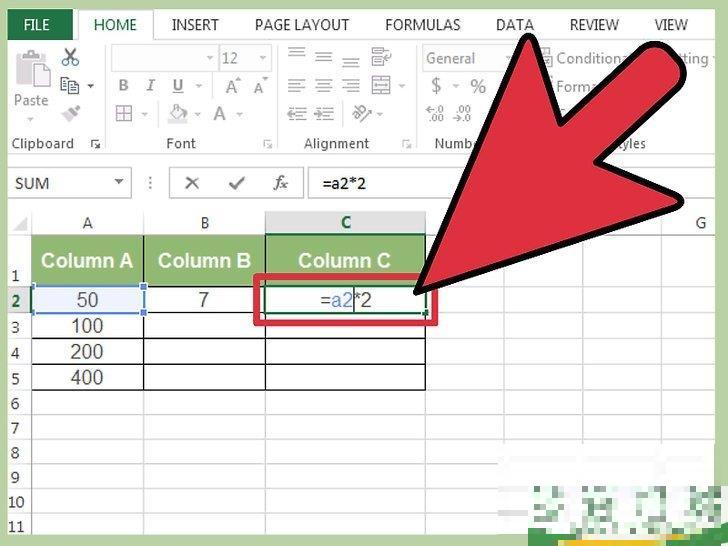Center text horizontally
This screenshot has height=546, width=728.
[324, 85]
